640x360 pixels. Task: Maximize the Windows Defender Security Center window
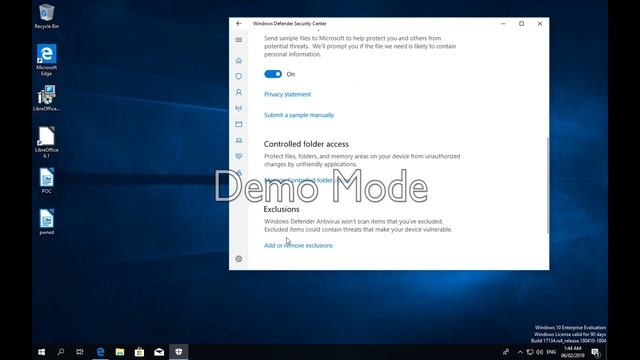522,24
